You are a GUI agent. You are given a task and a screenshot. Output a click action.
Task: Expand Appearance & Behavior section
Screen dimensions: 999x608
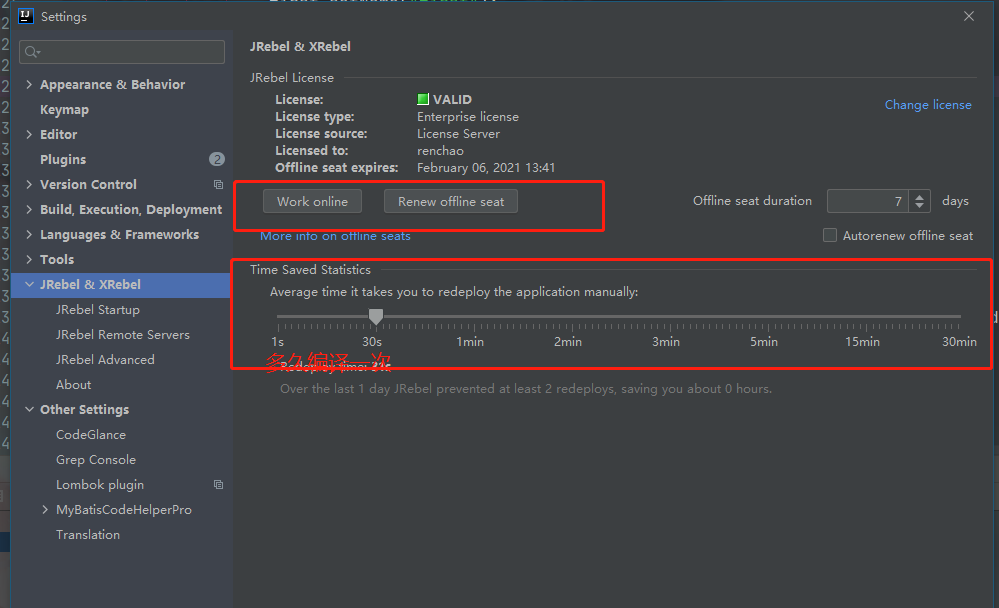(29, 84)
